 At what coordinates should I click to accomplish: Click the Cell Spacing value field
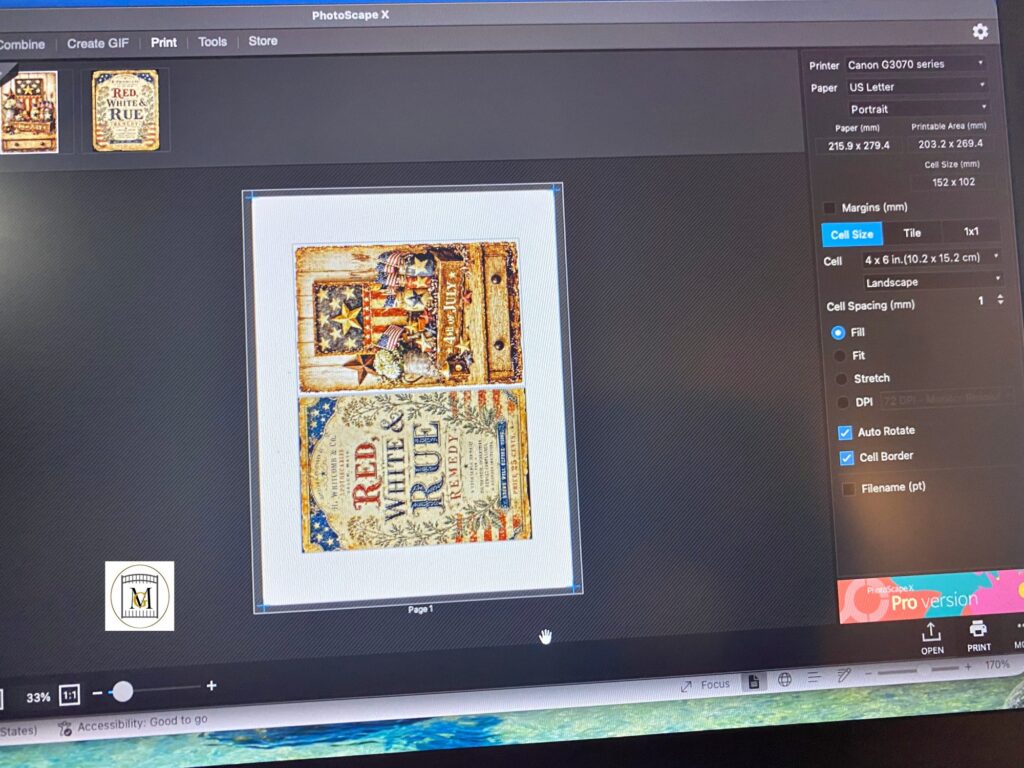click(980, 300)
